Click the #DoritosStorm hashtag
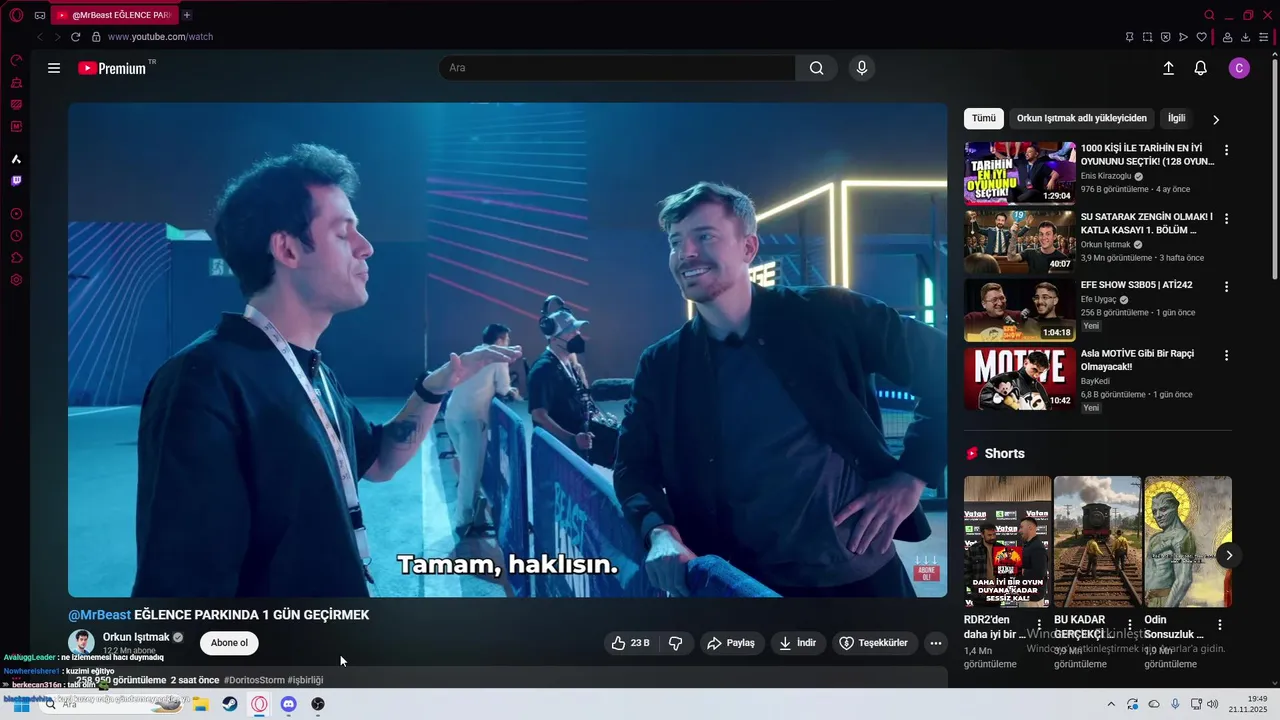 pyautogui.click(x=255, y=680)
